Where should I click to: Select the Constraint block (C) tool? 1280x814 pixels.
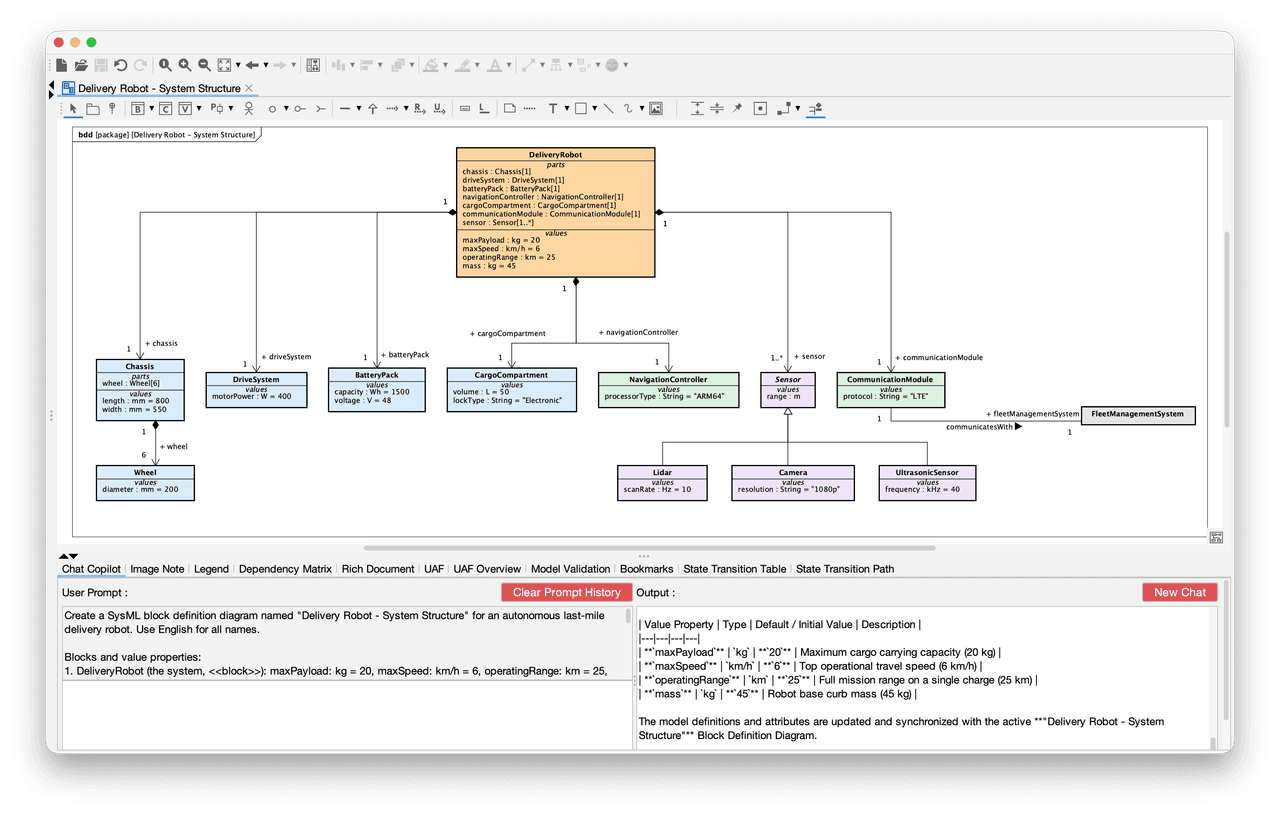coord(166,108)
